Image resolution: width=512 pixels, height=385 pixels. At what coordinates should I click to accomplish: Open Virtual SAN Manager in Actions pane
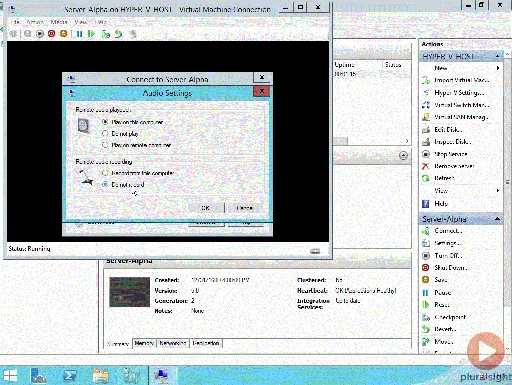[461, 117]
